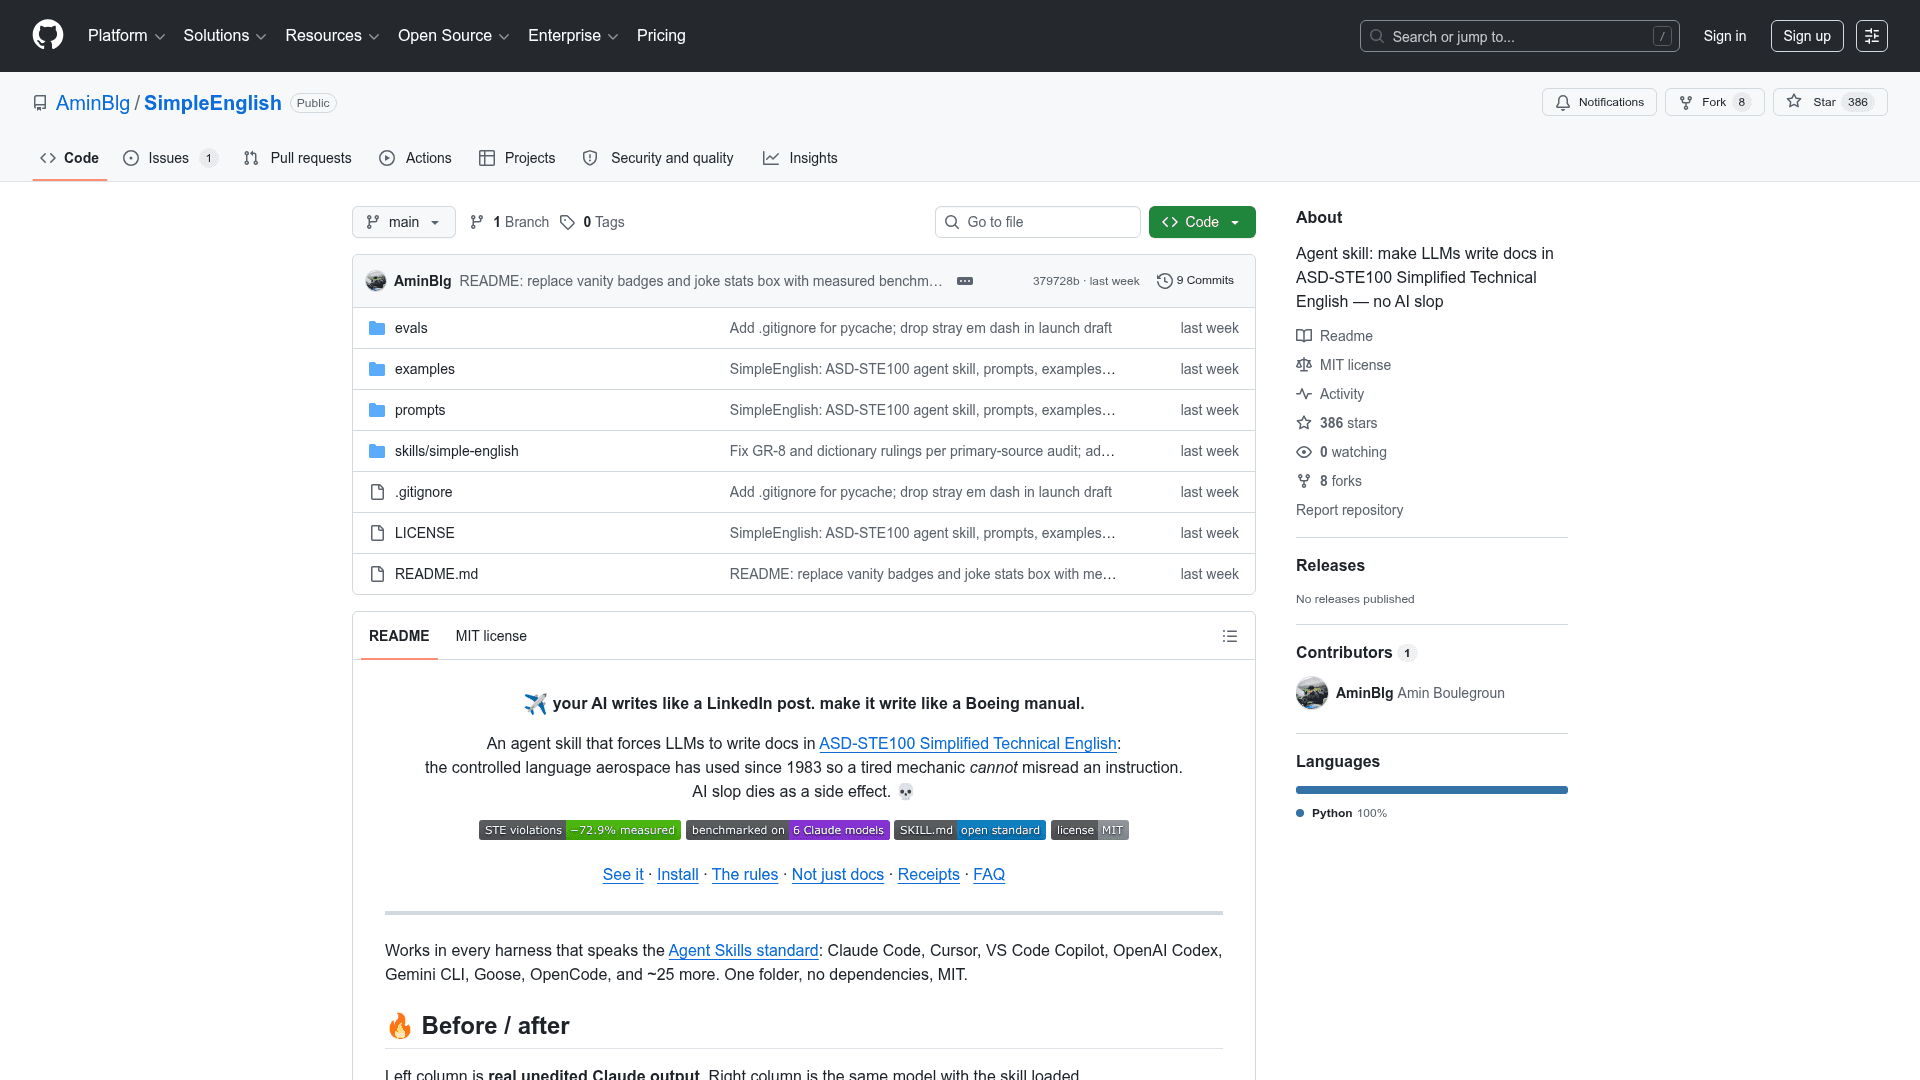
Task: Click the README.md file icon
Action: pyautogui.click(x=377, y=574)
